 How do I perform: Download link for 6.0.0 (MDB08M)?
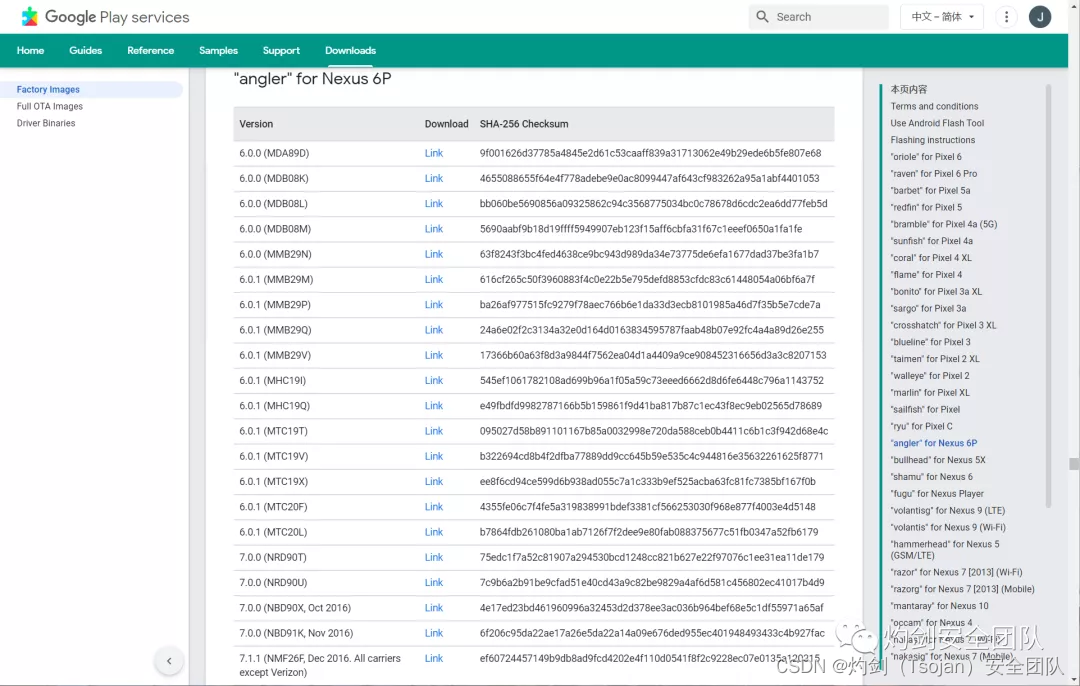(434, 229)
